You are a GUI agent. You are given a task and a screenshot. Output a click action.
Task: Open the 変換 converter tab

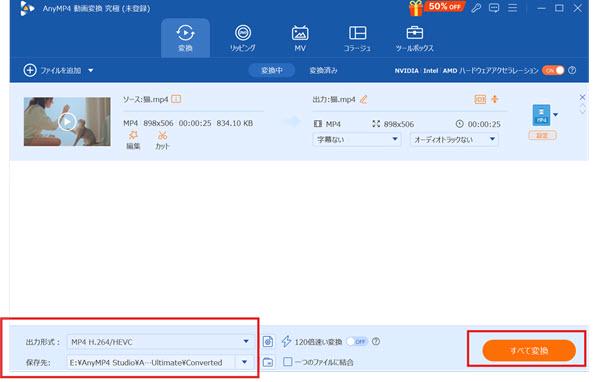[x=185, y=38]
